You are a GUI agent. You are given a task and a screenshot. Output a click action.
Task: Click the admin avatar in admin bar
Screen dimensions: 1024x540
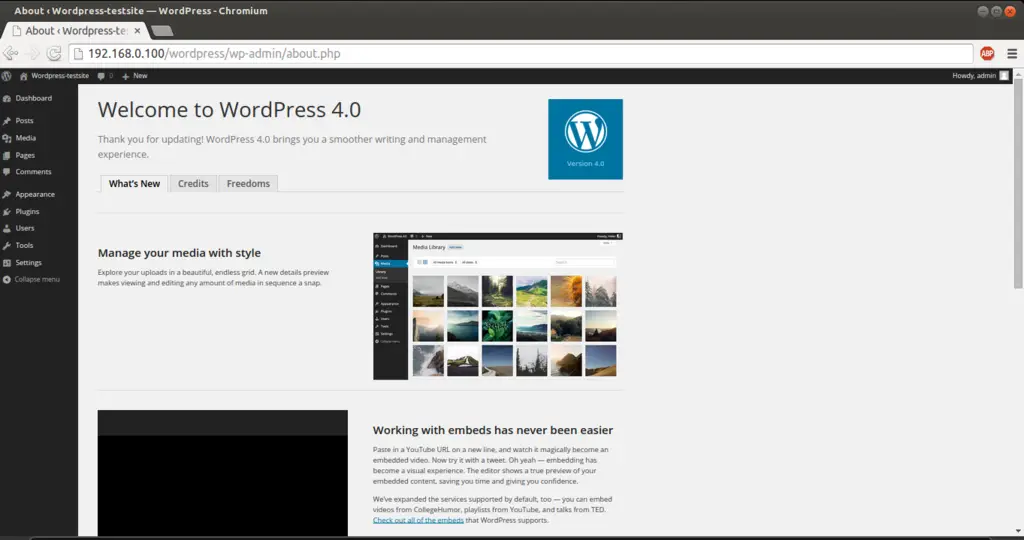point(1004,76)
